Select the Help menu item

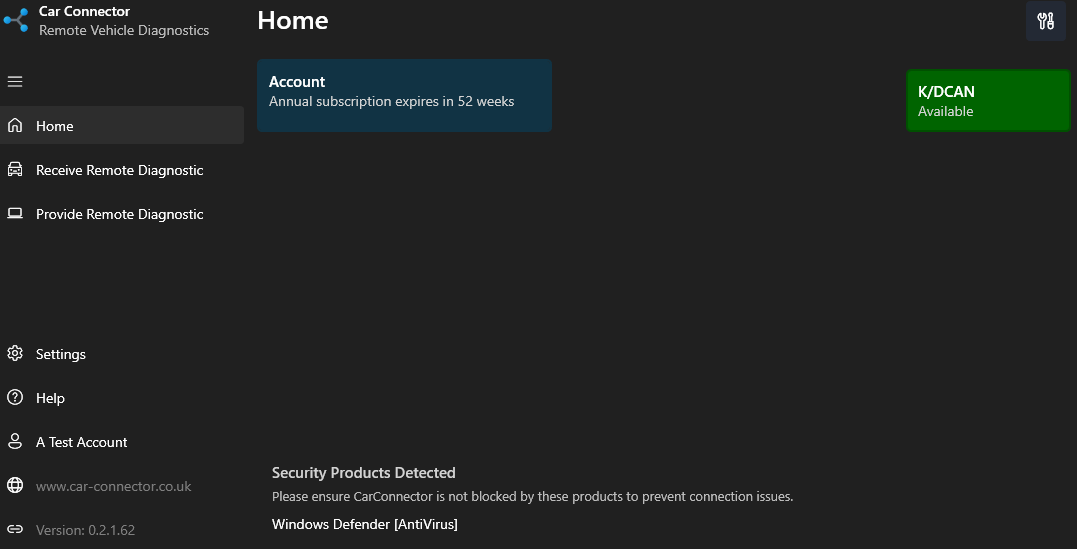tap(50, 398)
